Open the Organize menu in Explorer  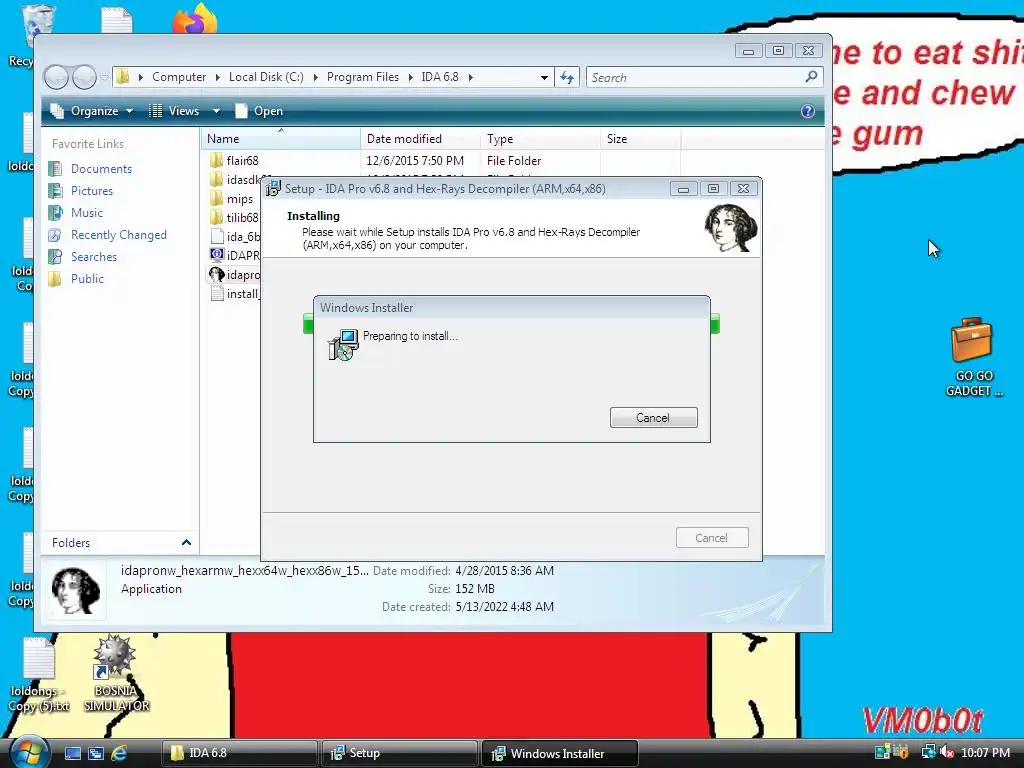(92, 111)
